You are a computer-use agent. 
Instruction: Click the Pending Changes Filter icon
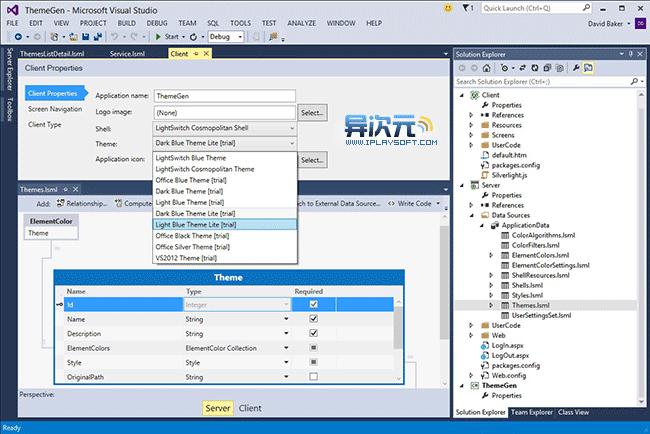click(x=504, y=68)
